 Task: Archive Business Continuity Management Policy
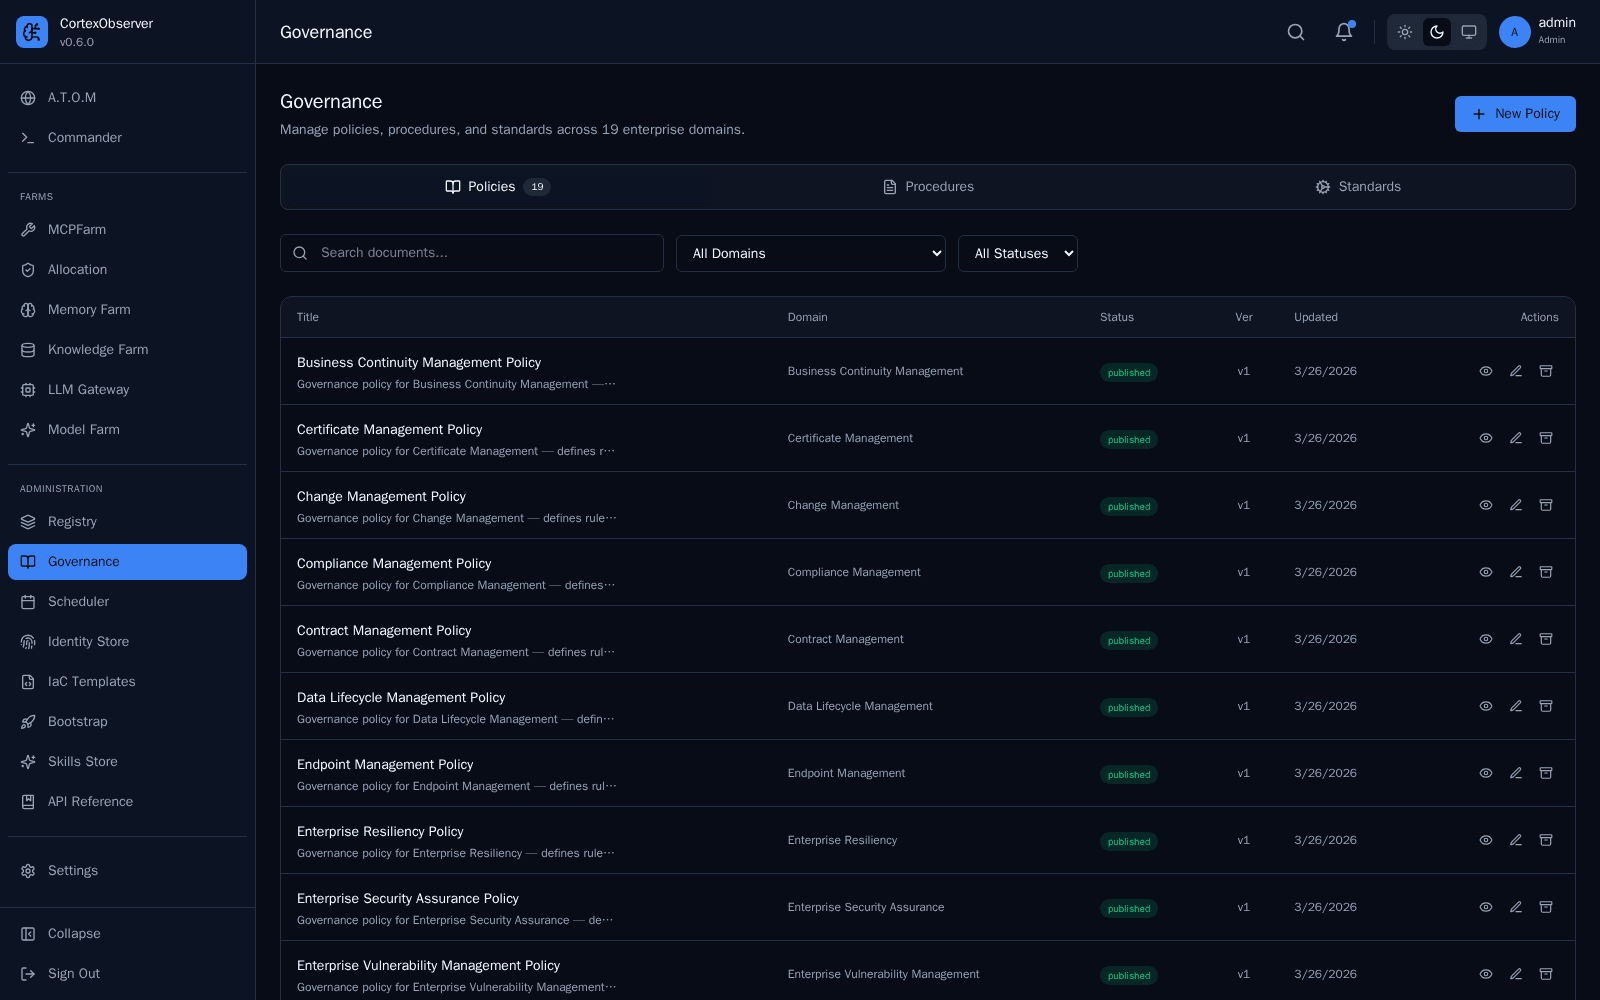click(1546, 371)
